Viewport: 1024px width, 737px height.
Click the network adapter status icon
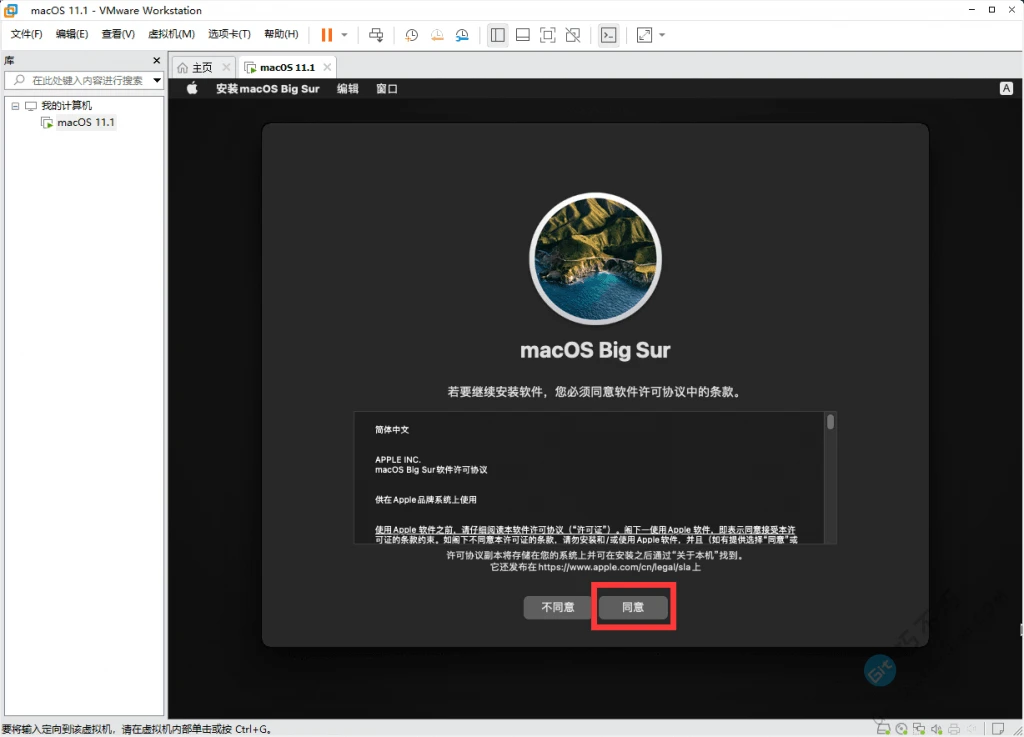[919, 729]
